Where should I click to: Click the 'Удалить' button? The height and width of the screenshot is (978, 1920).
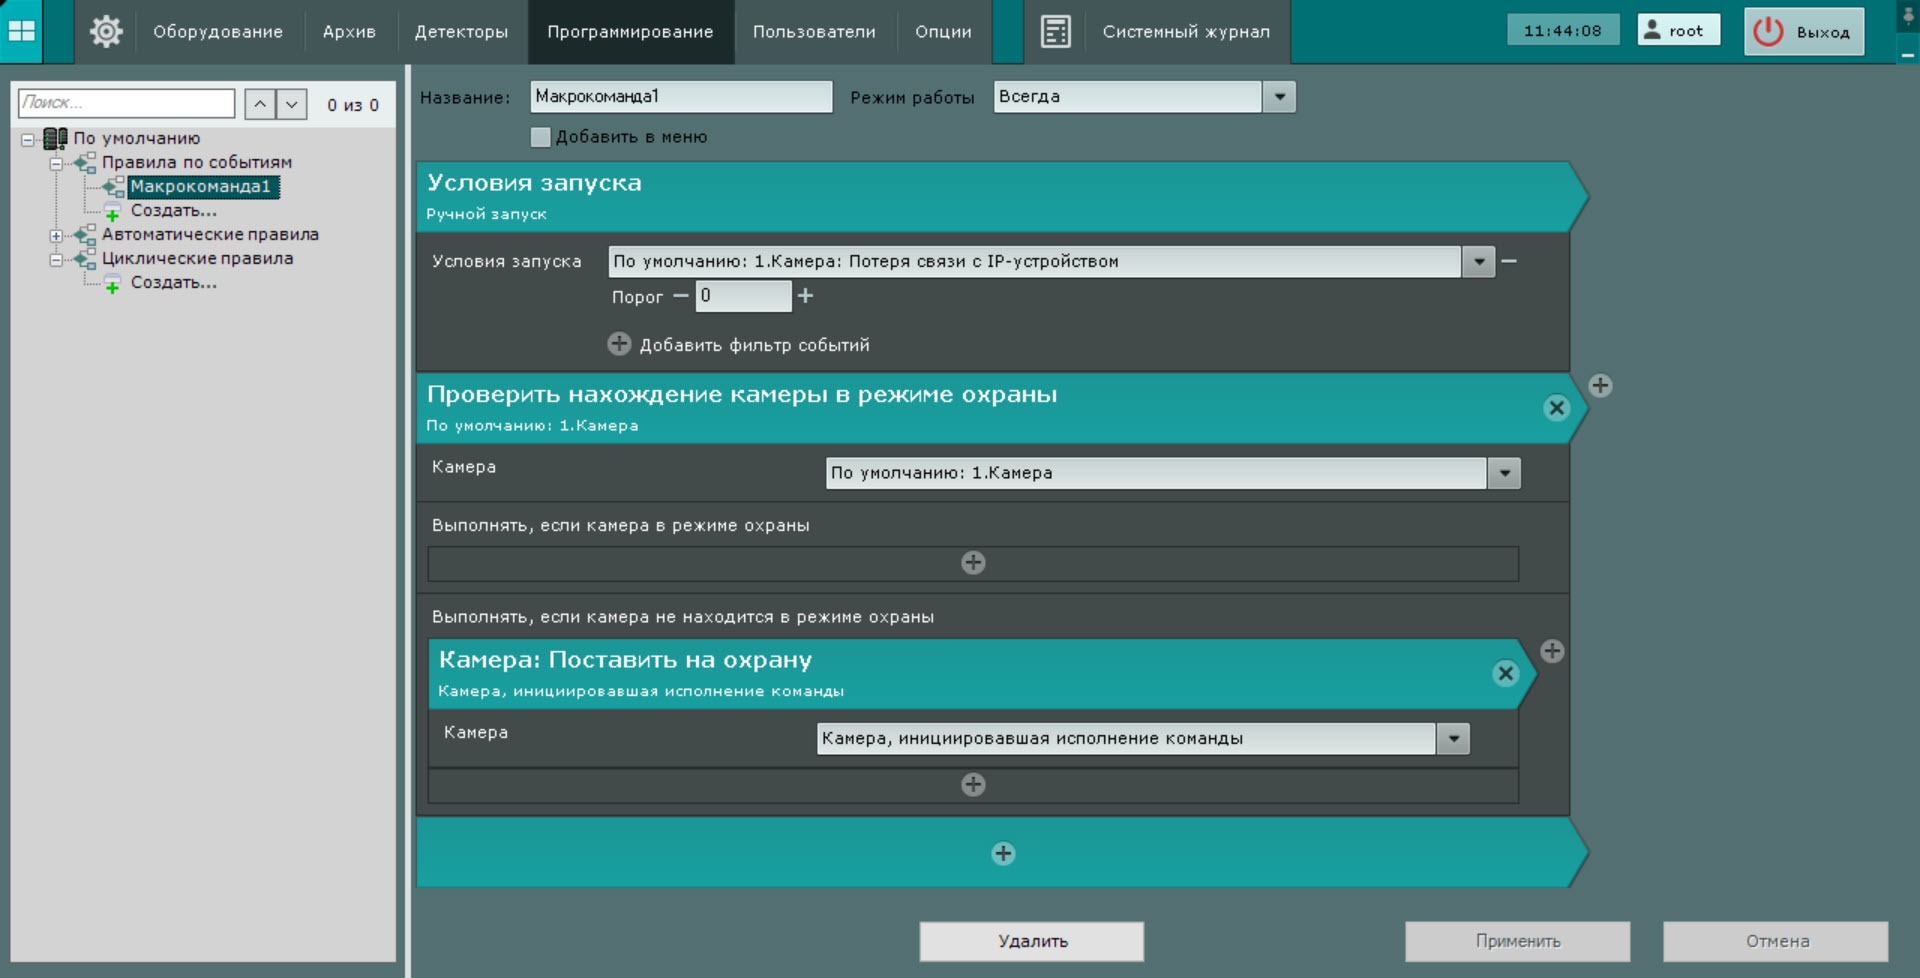click(1031, 941)
